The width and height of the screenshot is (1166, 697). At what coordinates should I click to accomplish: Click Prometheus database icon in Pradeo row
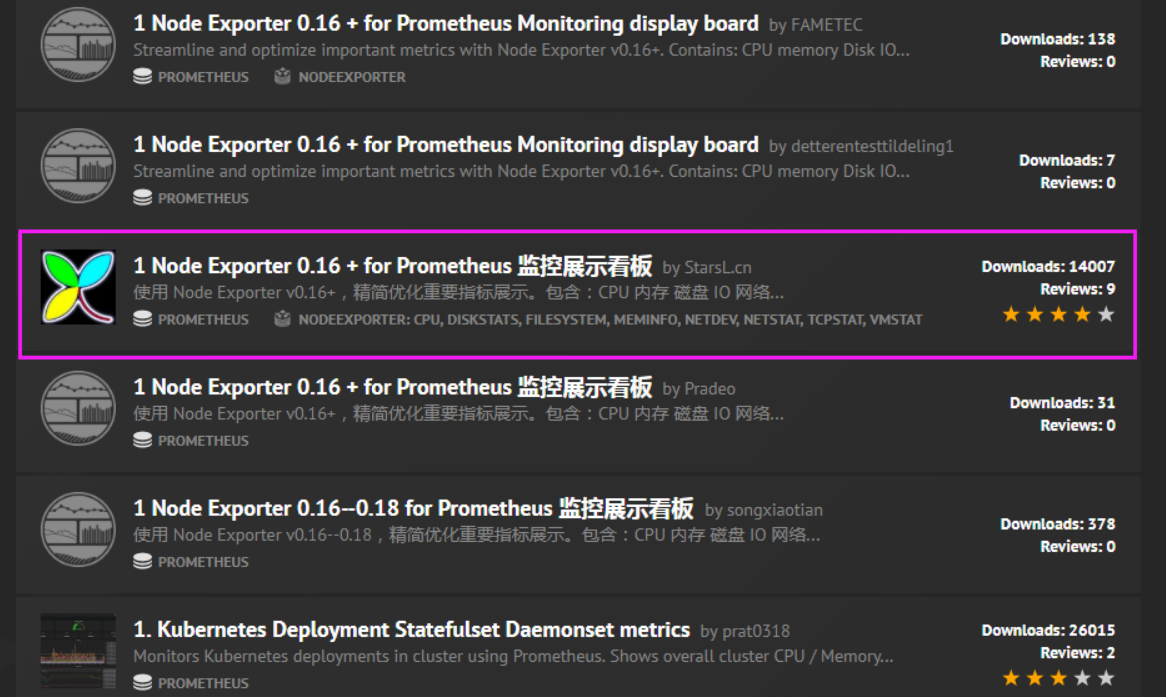pyautogui.click(x=143, y=440)
